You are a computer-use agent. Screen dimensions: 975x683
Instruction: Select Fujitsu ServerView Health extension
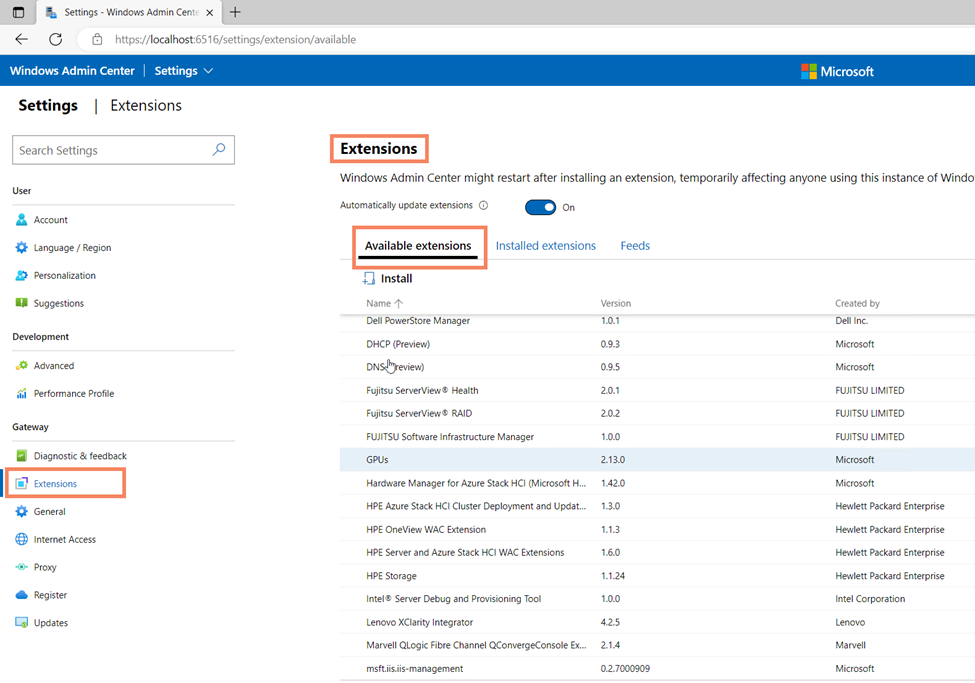click(x=657, y=391)
